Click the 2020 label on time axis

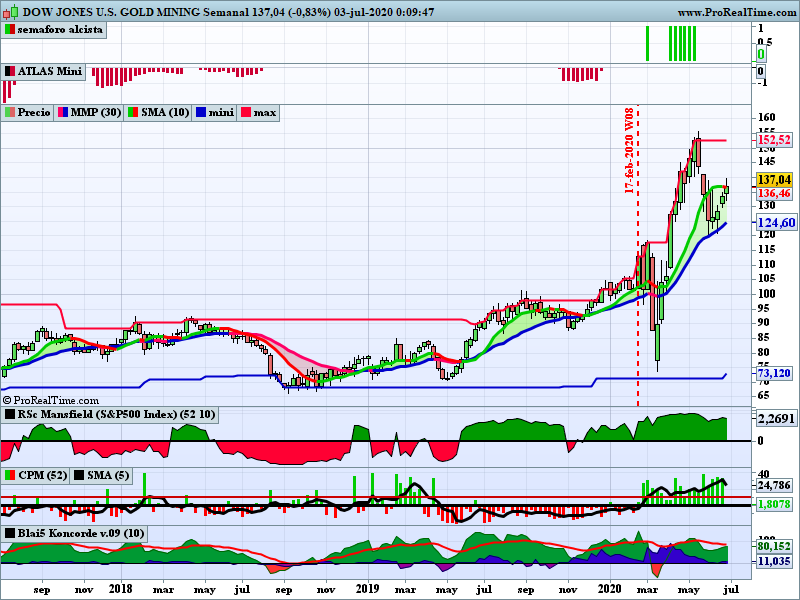pos(610,589)
